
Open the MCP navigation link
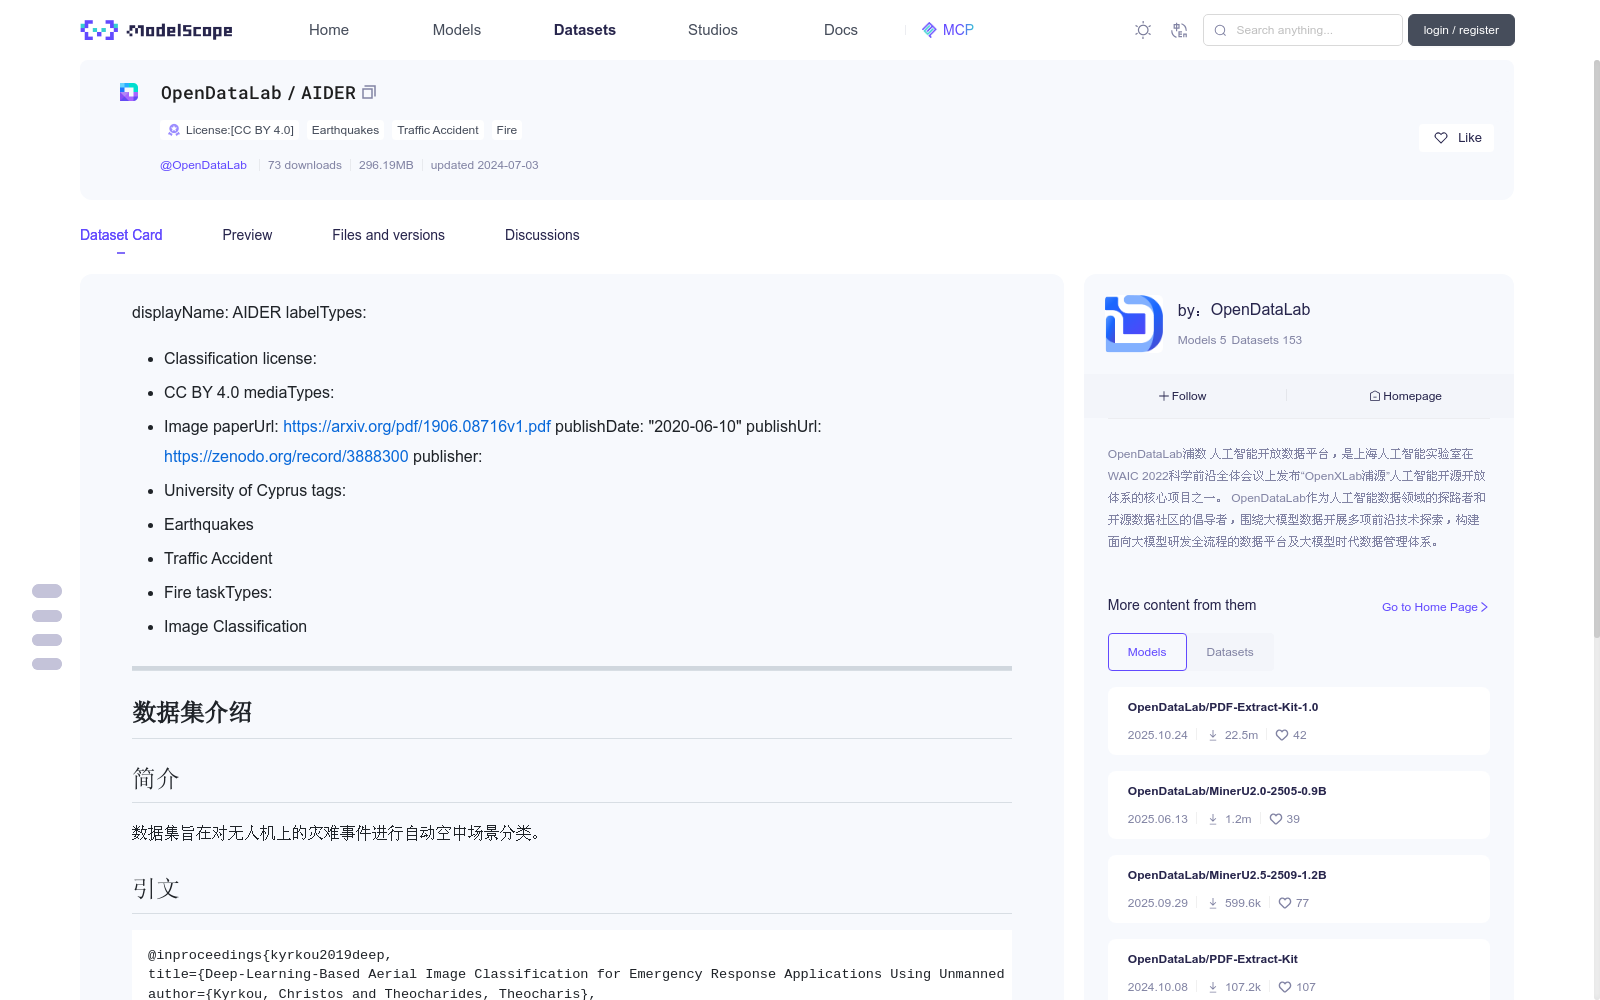(947, 30)
